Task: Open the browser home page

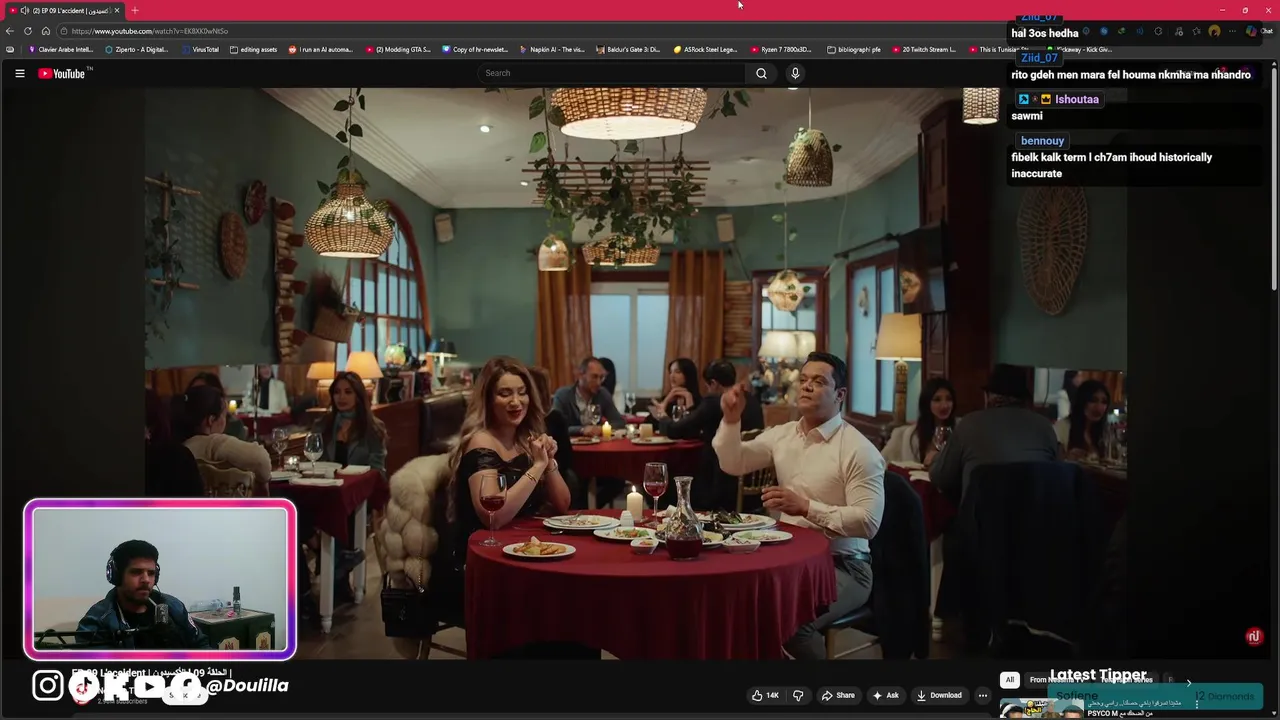Action: tap(46, 31)
